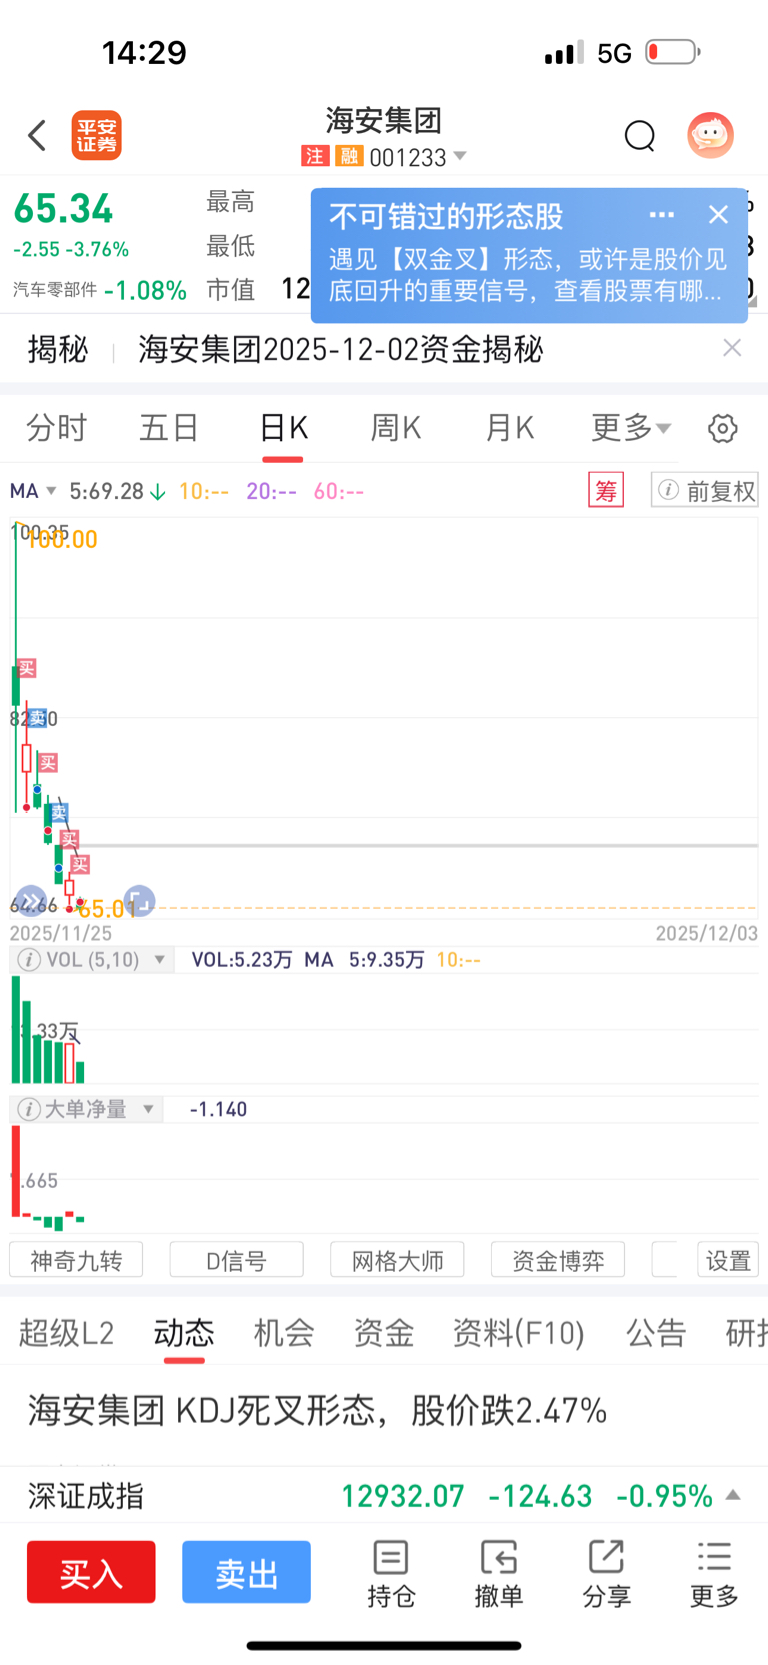
Task: Open chart settings gear icon
Action: [x=723, y=428]
